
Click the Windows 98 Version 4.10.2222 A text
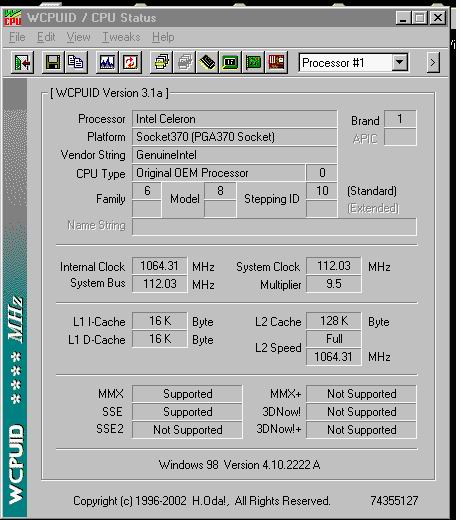[x=239, y=465]
